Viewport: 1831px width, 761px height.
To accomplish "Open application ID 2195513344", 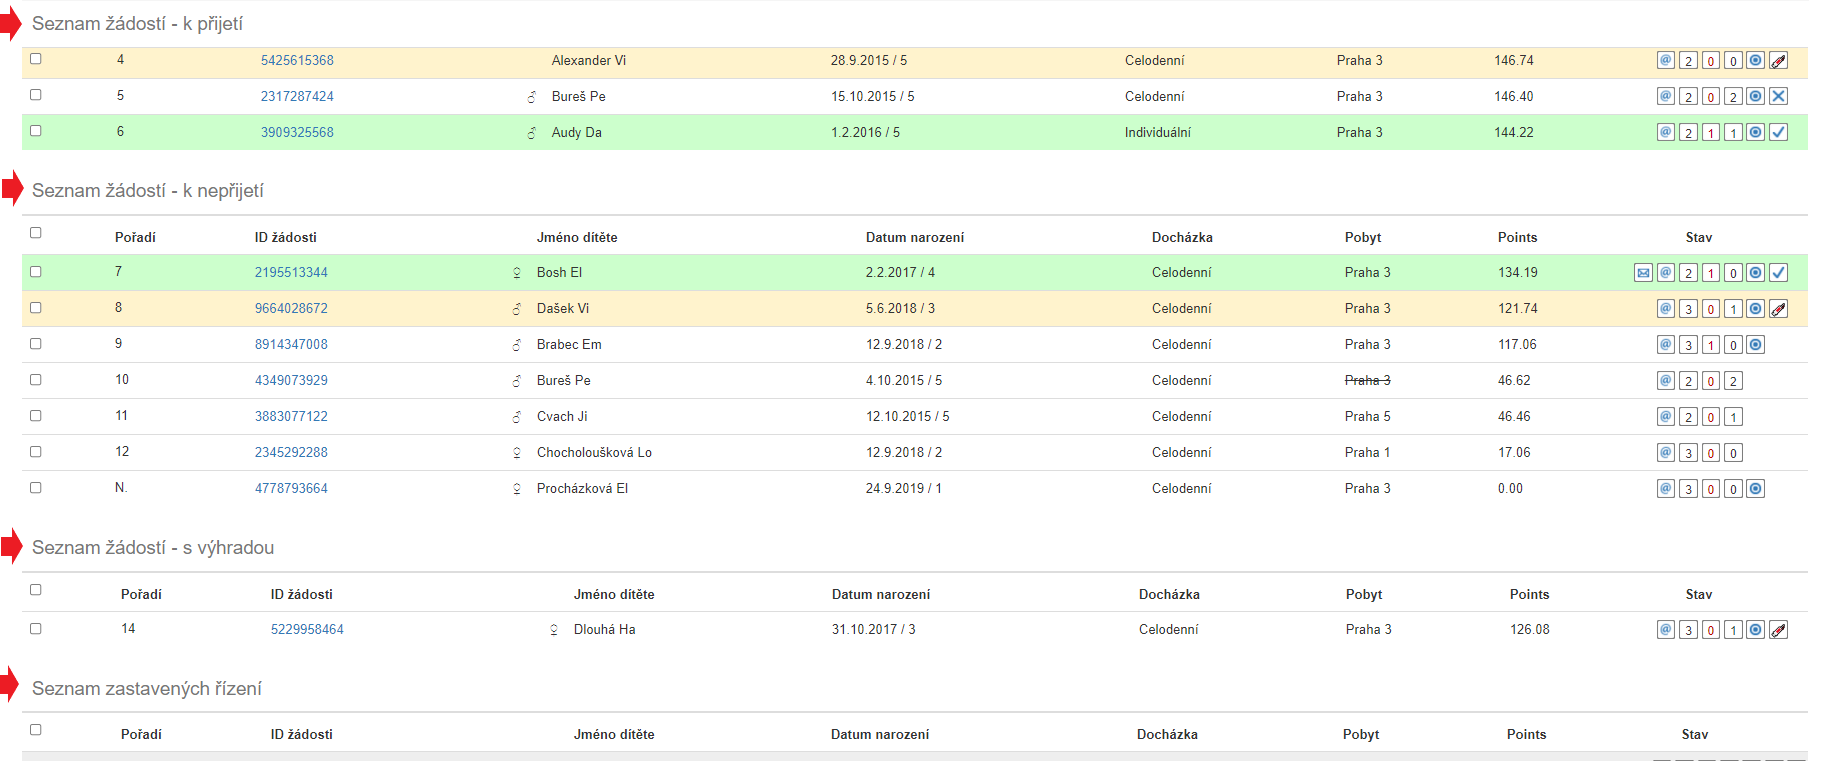I will click(291, 272).
